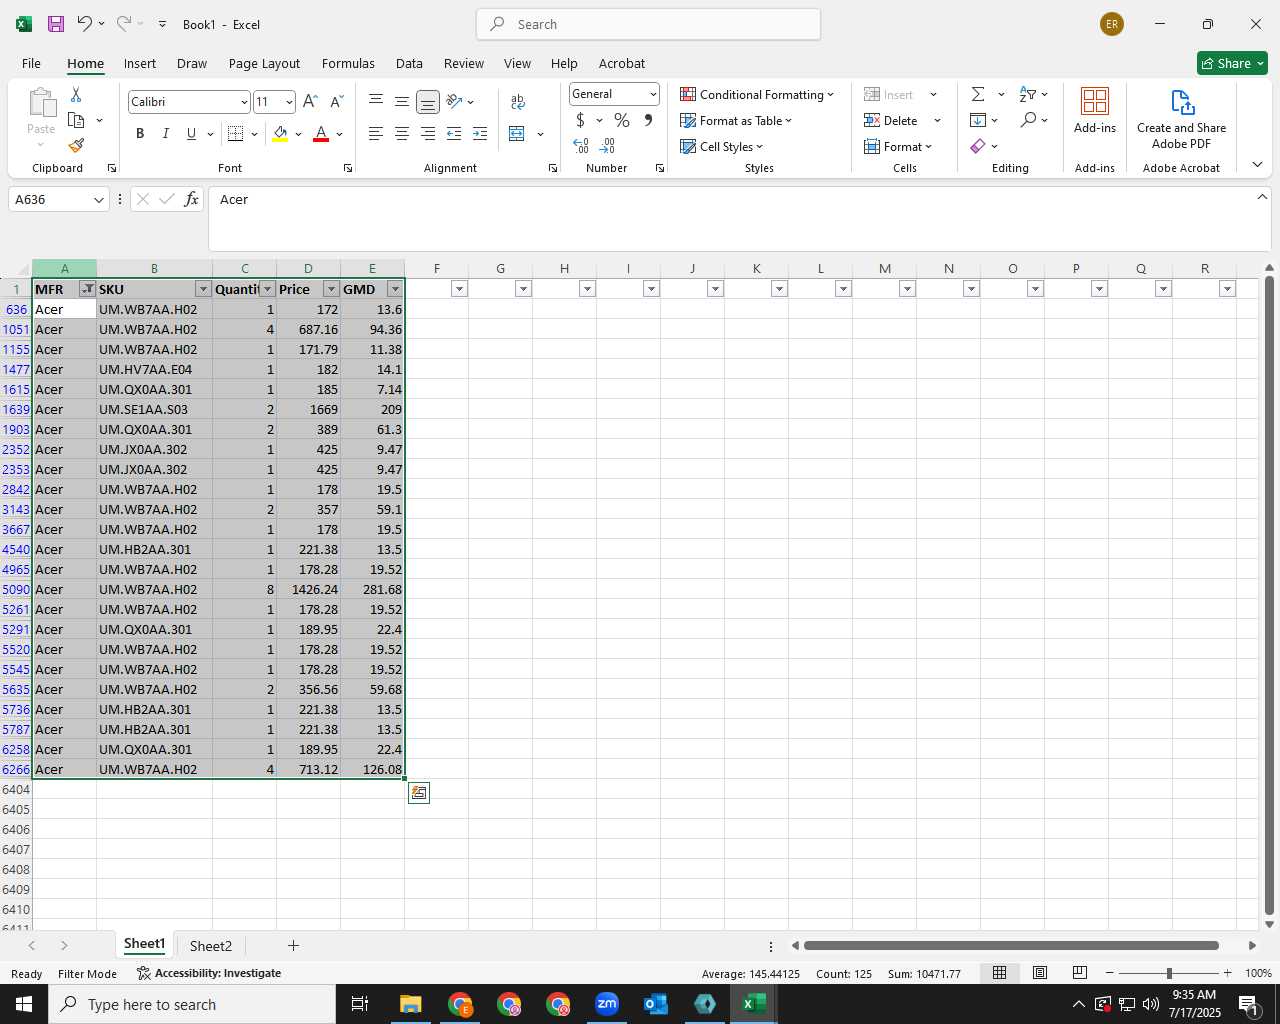Expand the Conditional Formatting menu
The image size is (1280, 1024).
pyautogui.click(x=757, y=94)
